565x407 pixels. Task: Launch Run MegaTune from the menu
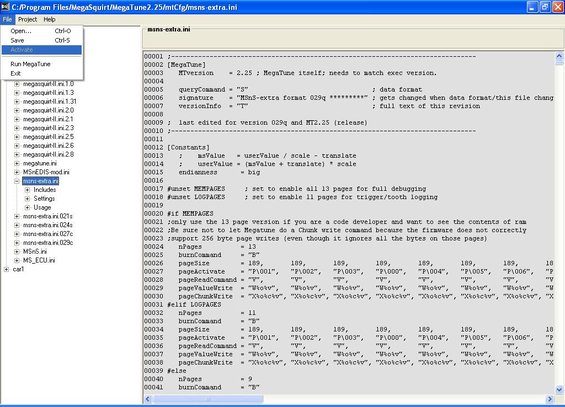click(42, 64)
